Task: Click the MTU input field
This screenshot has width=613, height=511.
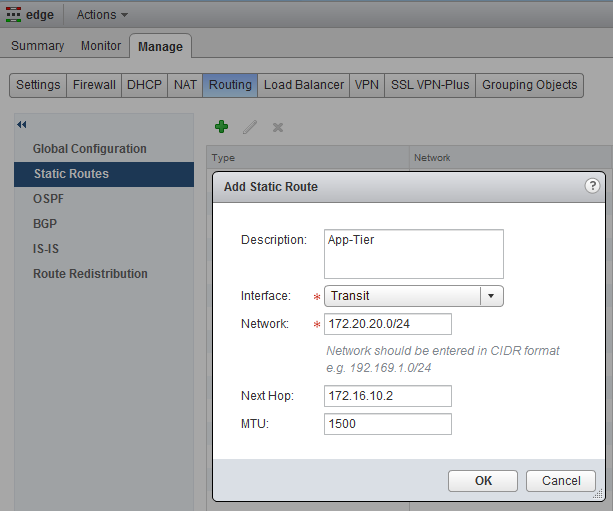Action: click(x=388, y=424)
